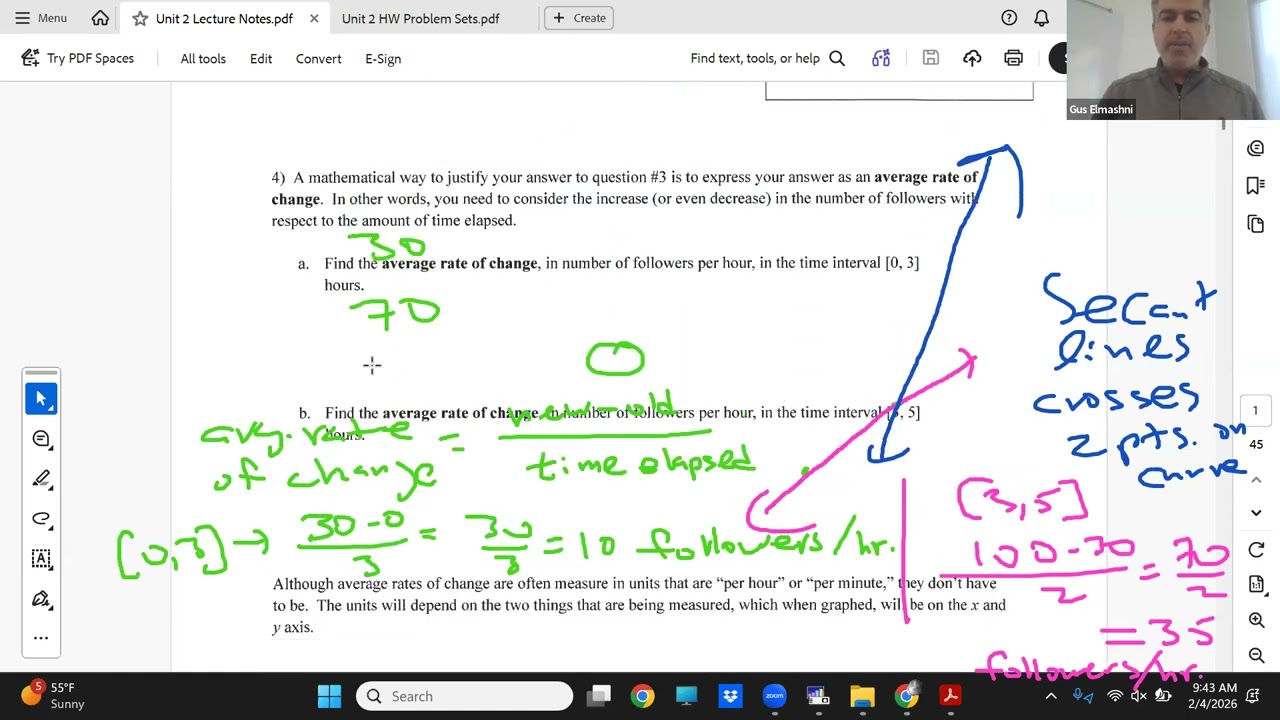
Task: Add a comment with sticky note tool
Action: pos(41,439)
